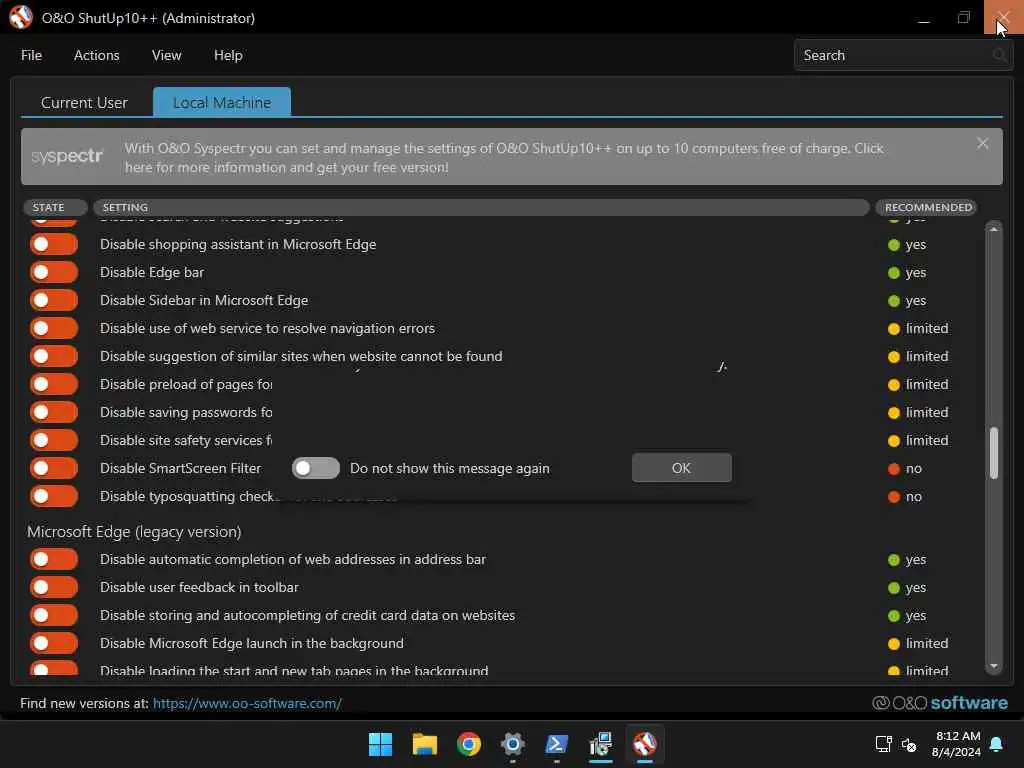The height and width of the screenshot is (768, 1024).
Task: Toggle Disable preload of pages switch
Action: coord(54,385)
